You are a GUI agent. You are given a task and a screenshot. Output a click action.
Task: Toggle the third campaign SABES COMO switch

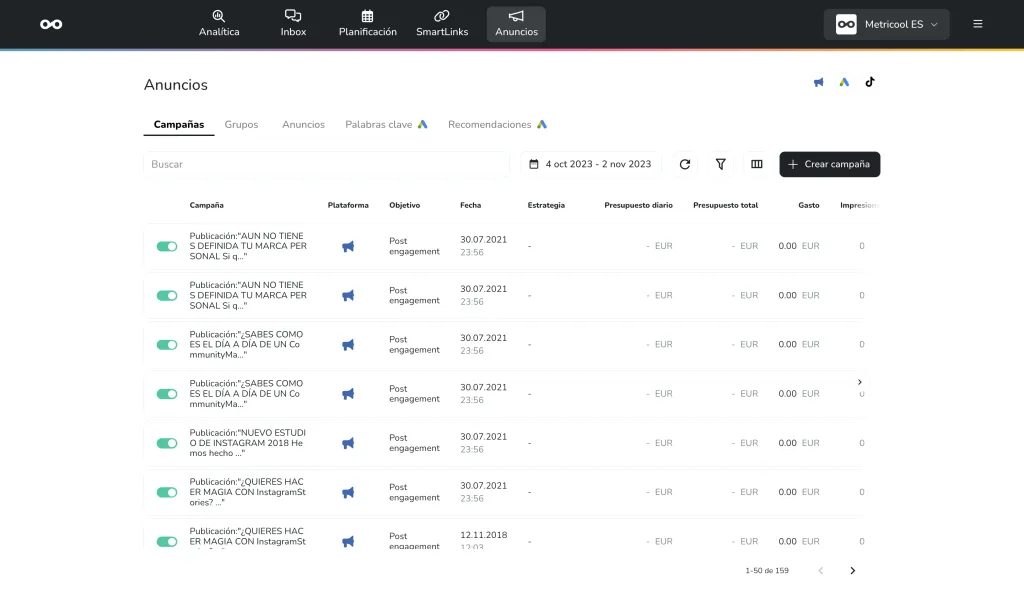[167, 345]
